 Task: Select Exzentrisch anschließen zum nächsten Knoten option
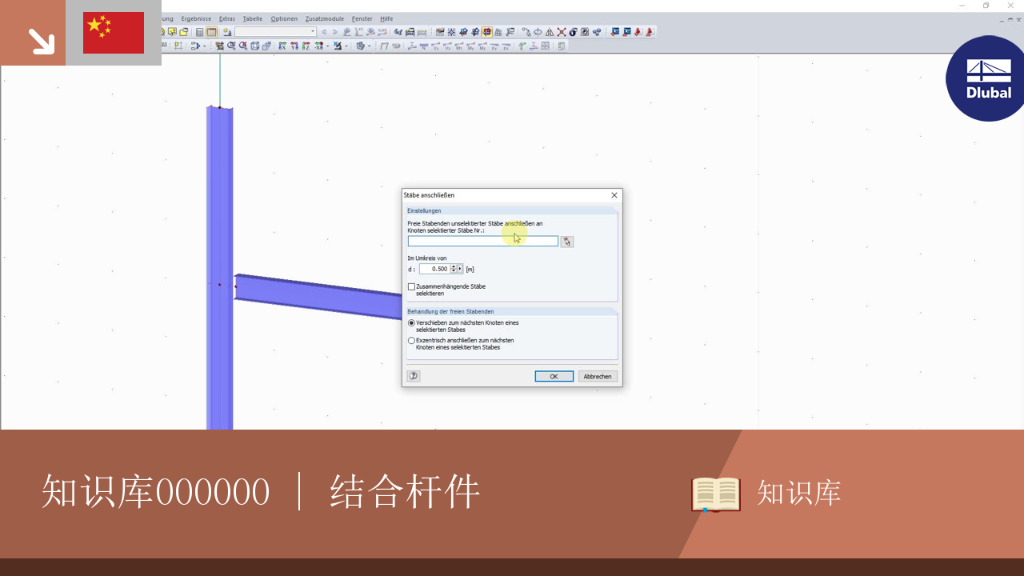click(411, 340)
